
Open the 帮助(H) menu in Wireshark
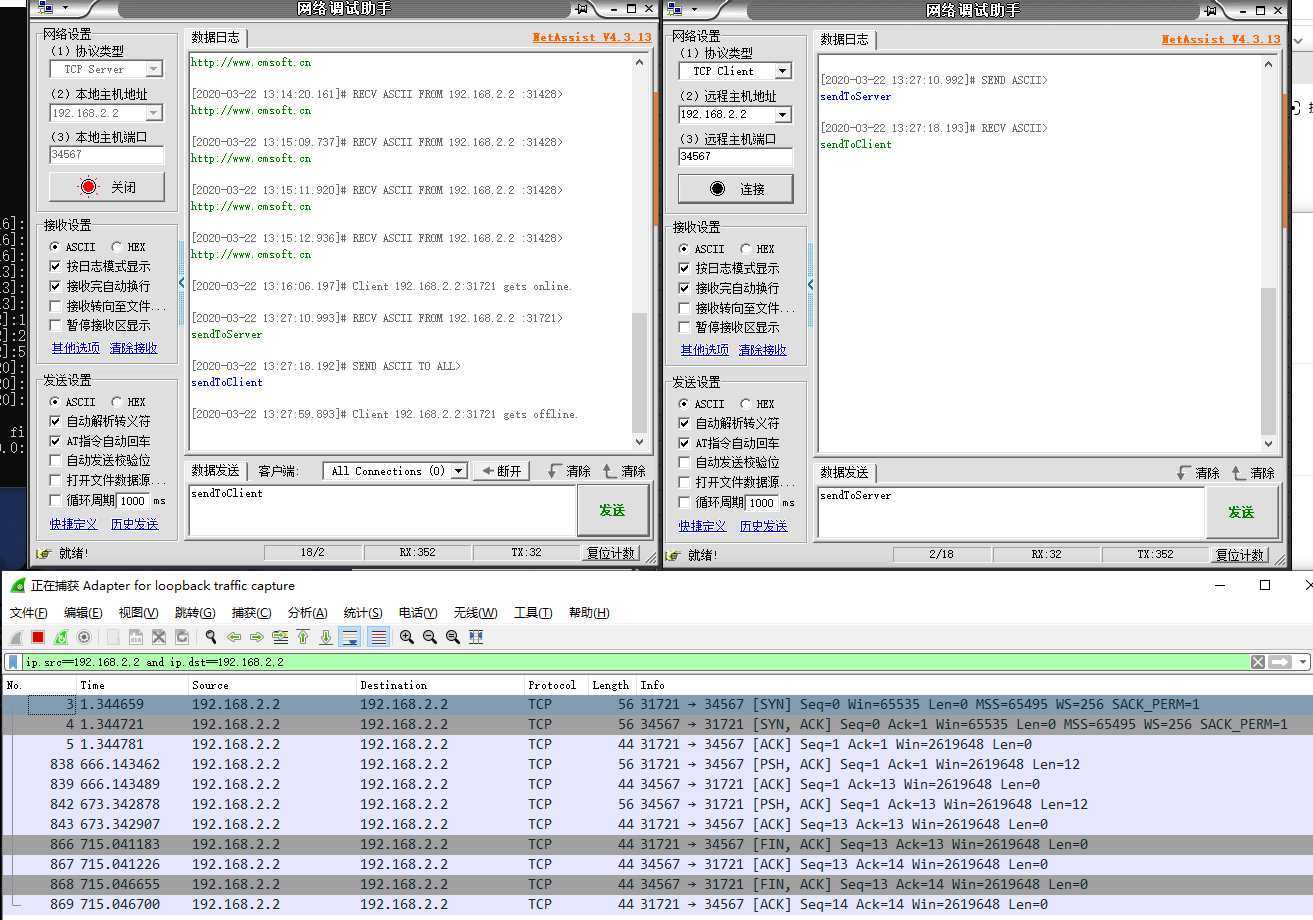589,613
